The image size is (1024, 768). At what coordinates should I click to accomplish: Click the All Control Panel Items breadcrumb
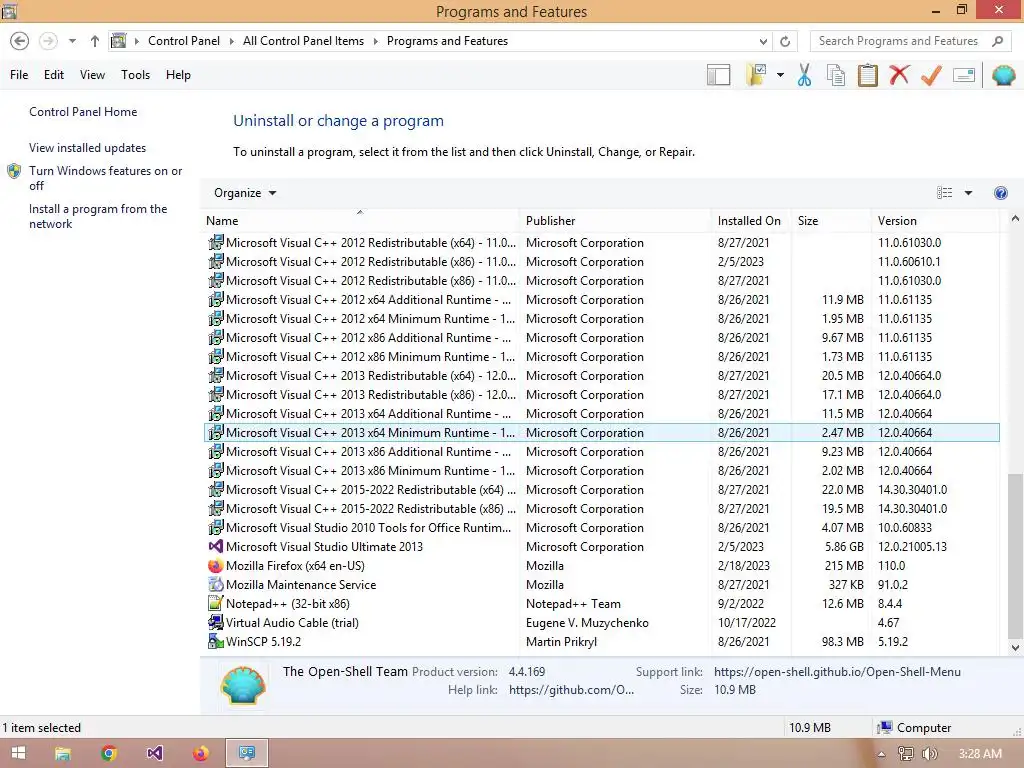(303, 41)
